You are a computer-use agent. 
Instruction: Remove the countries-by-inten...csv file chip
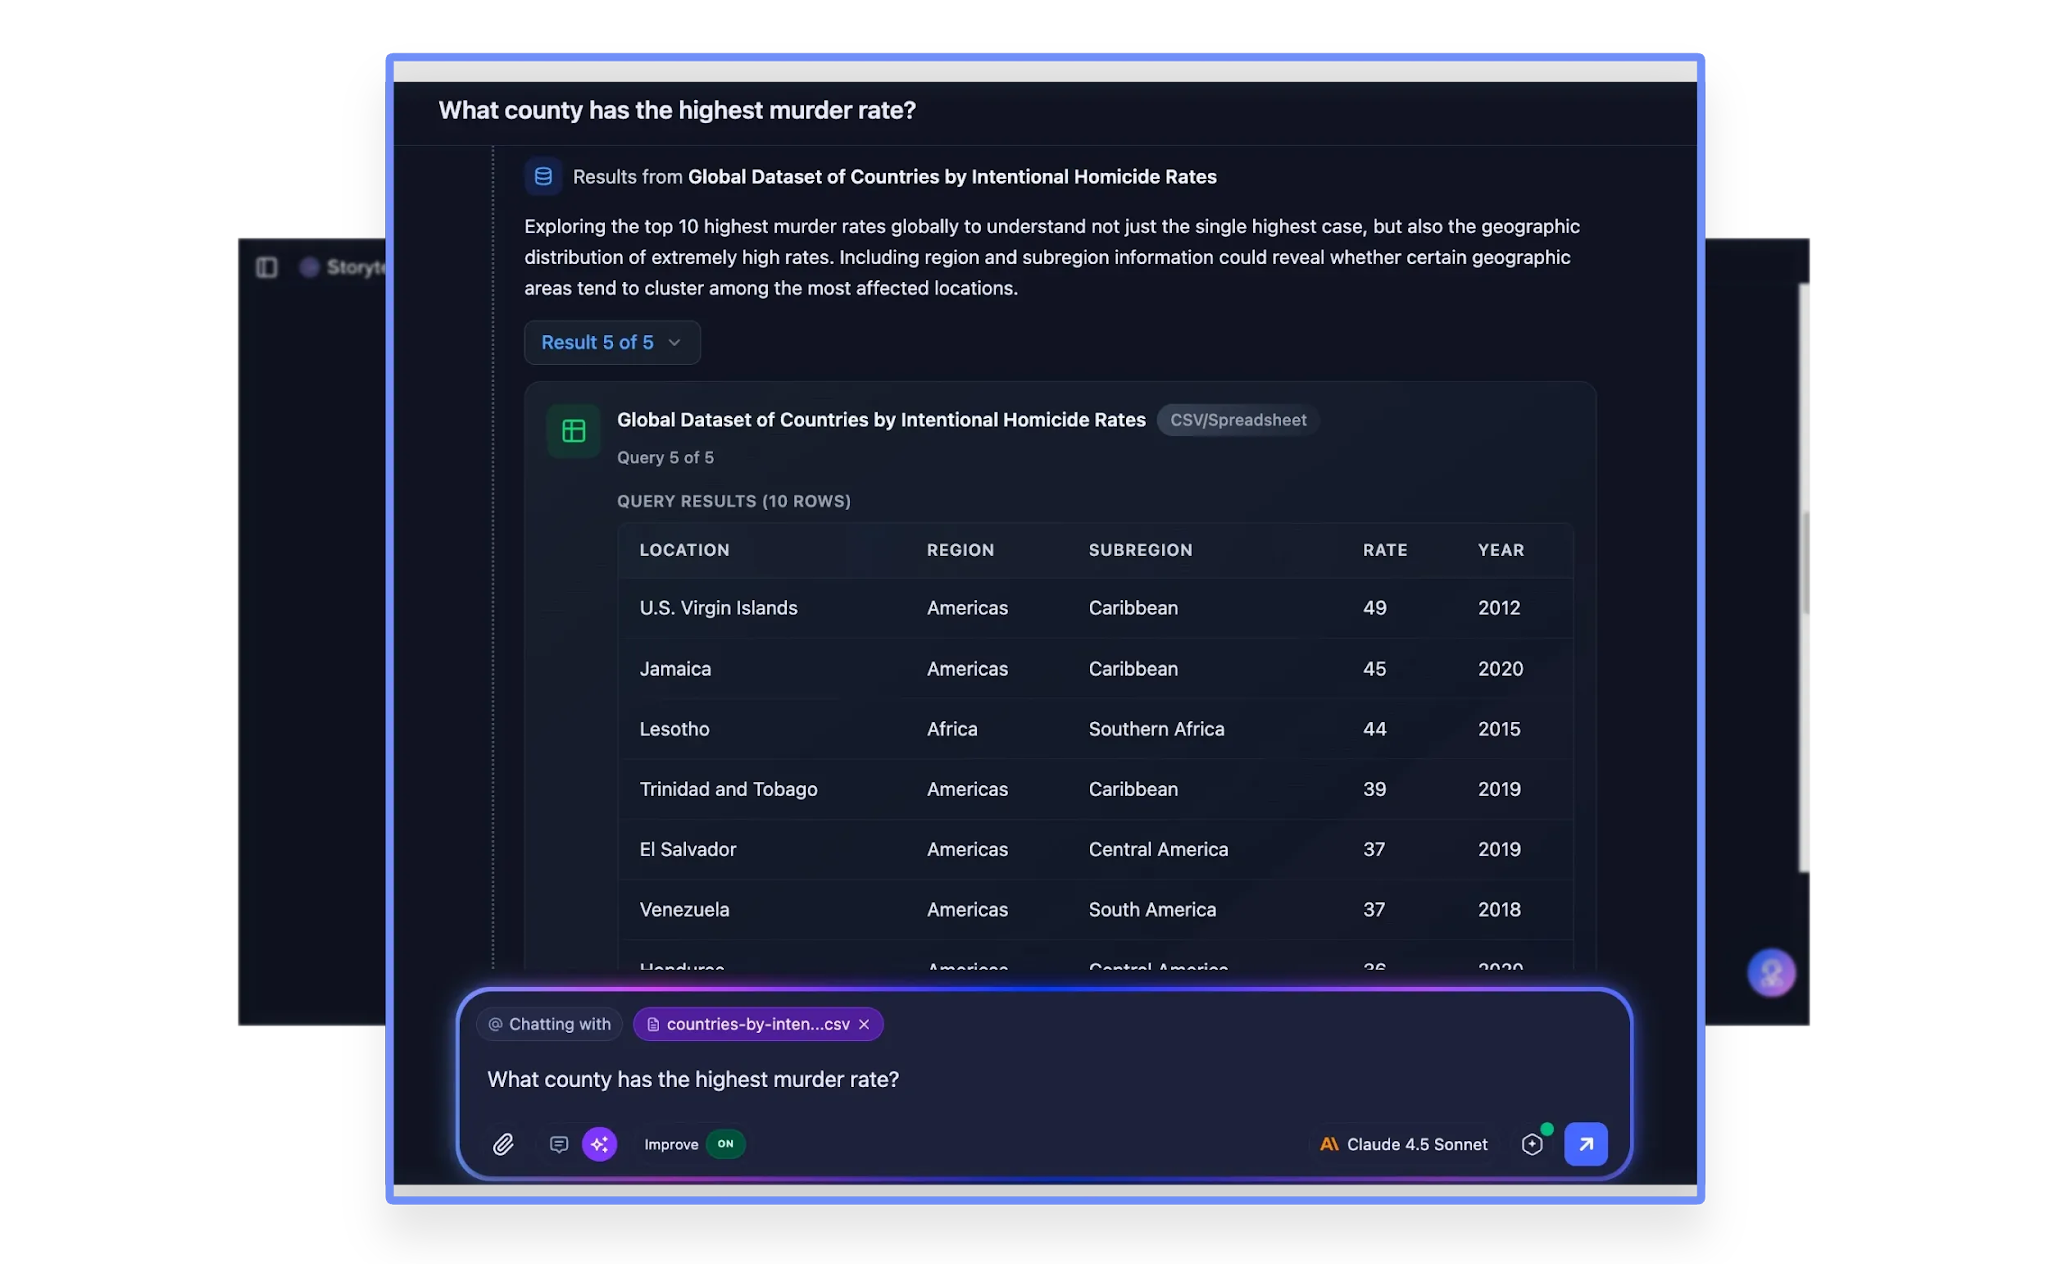[x=864, y=1024]
